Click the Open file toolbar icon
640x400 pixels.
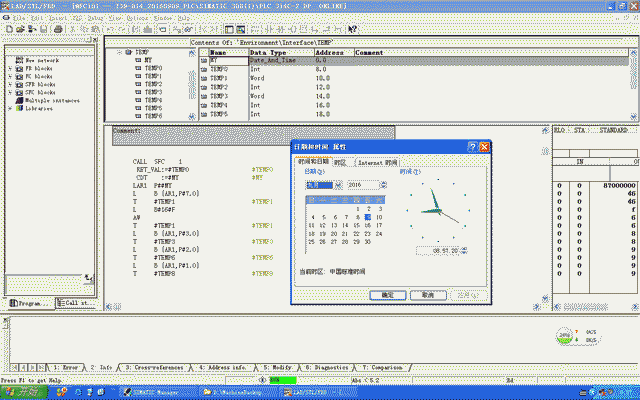pyautogui.click(x=21, y=30)
